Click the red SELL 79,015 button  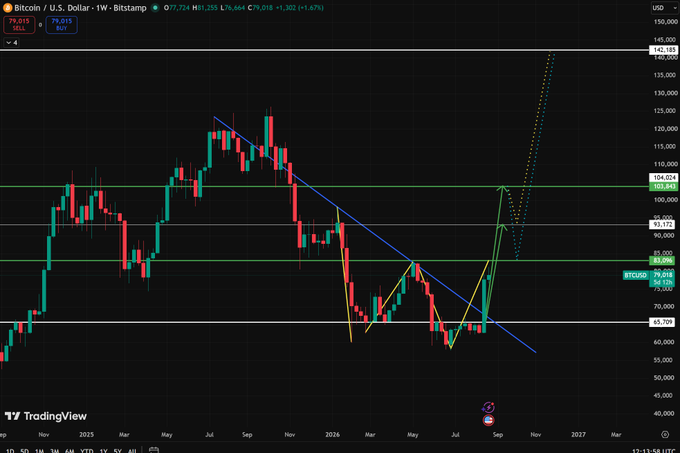click(x=19, y=25)
